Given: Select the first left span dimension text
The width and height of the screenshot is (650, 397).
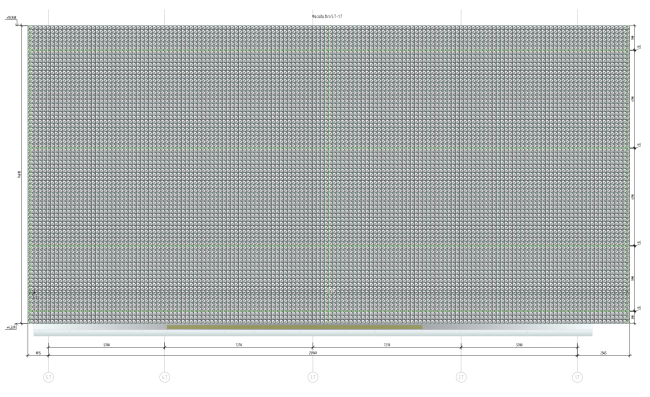Looking at the screenshot, I should coord(107,345).
